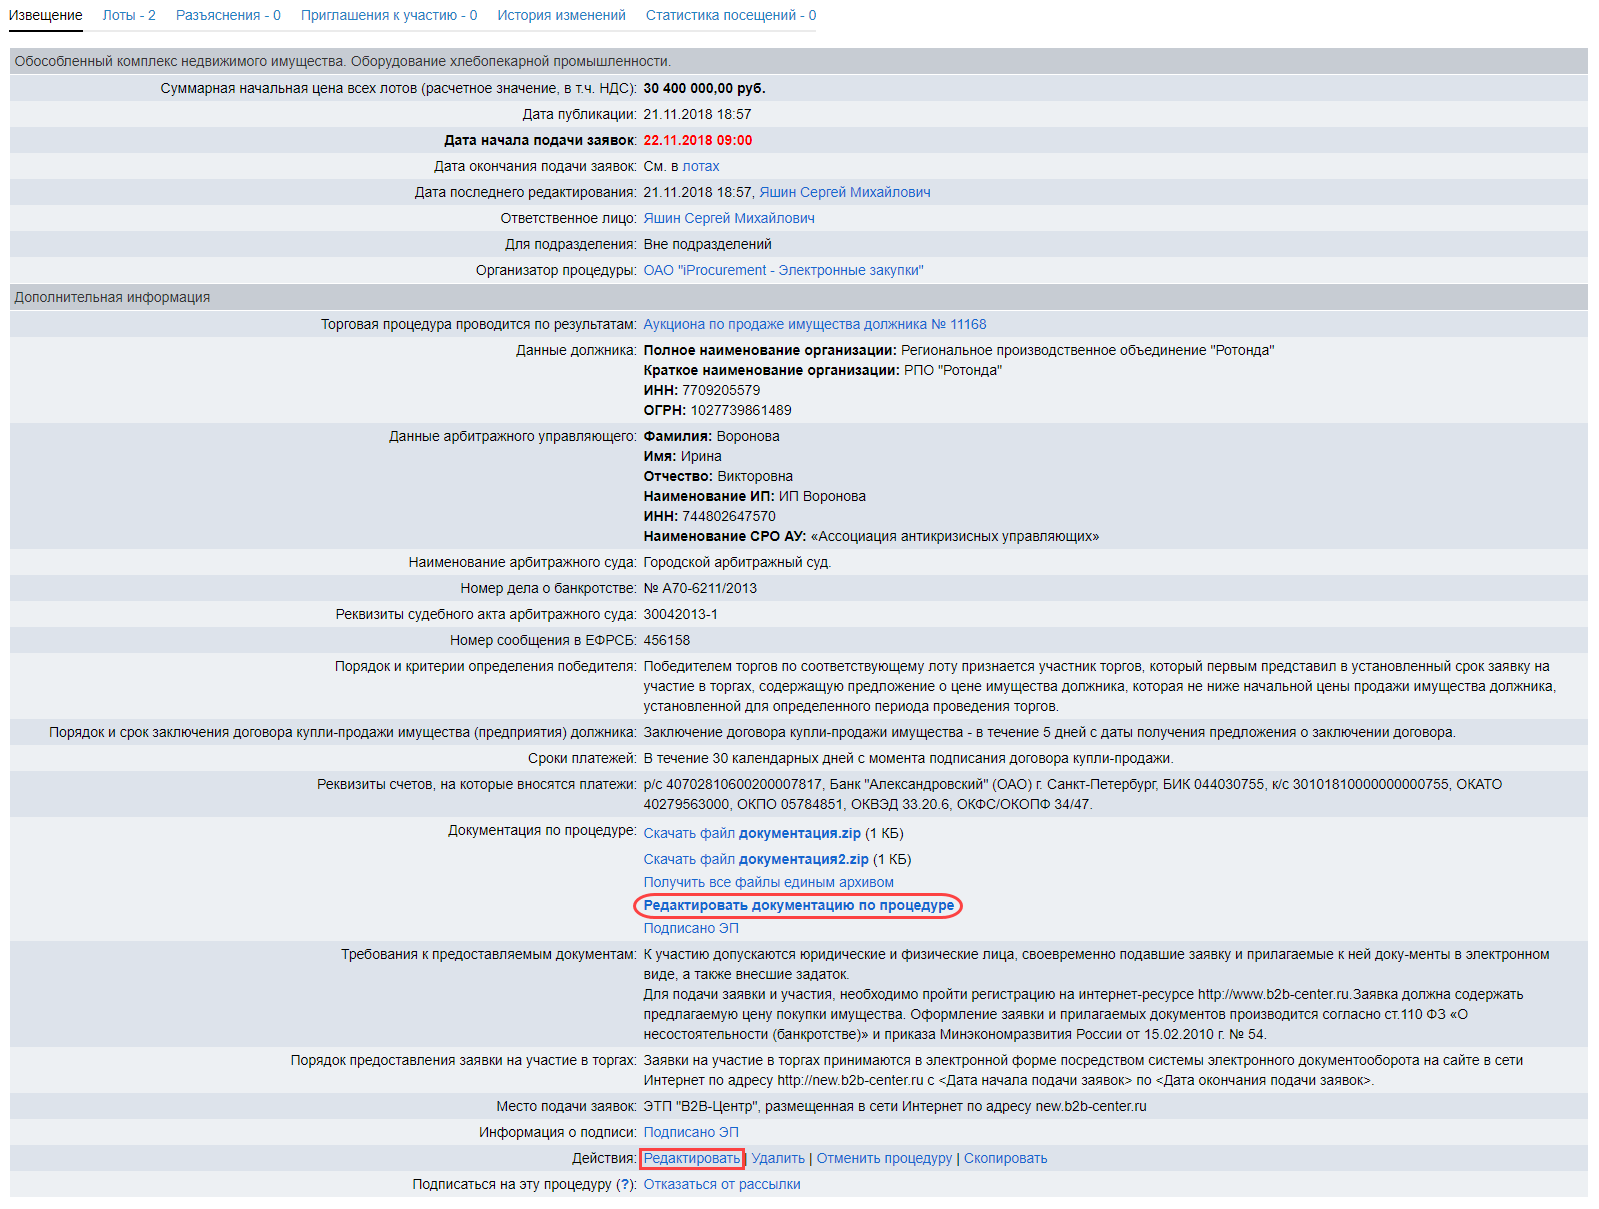This screenshot has height=1209, width=1599.
Task: Select Отменить процедуру action
Action: [x=884, y=1158]
